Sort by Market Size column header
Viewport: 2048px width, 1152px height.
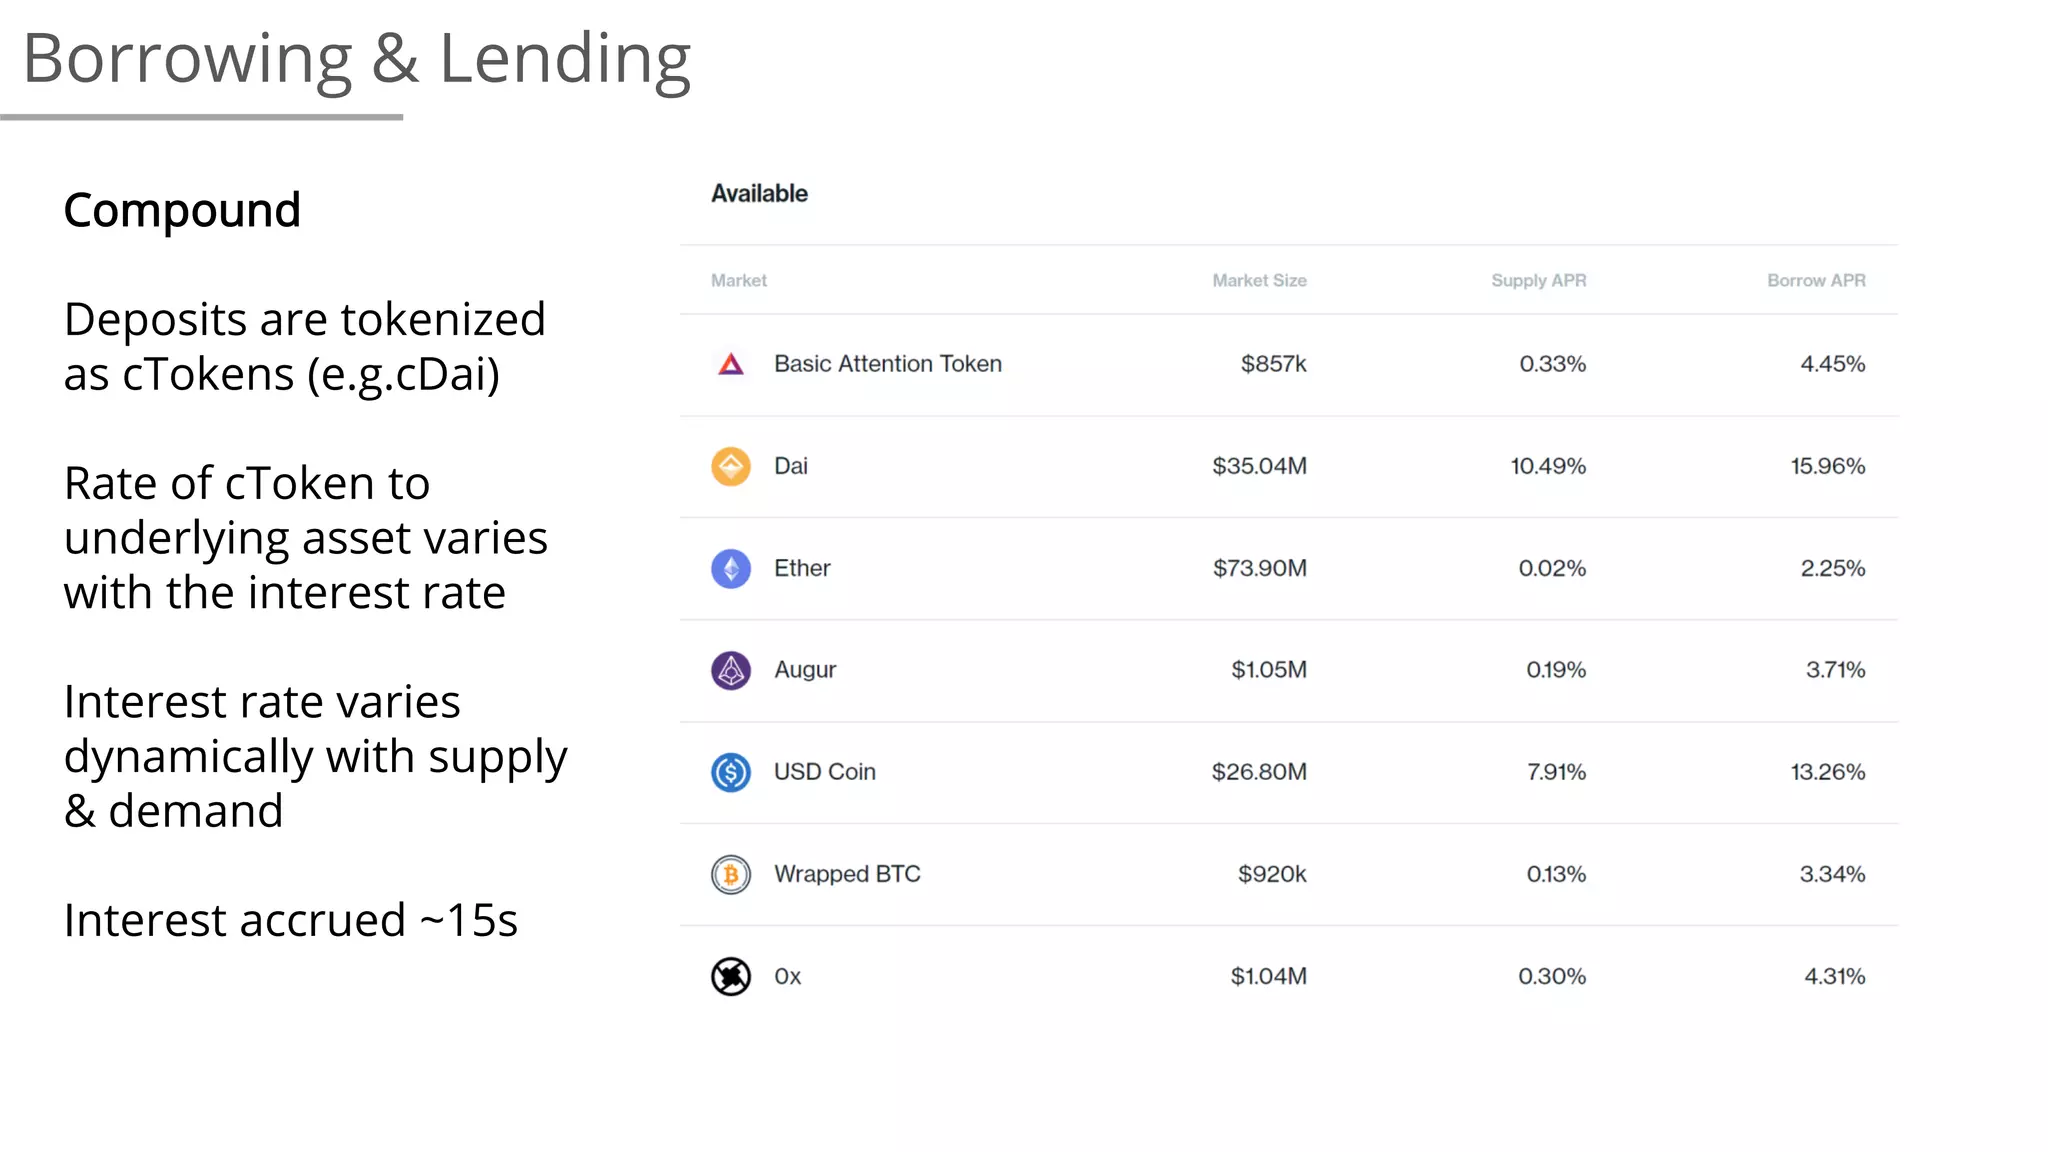(x=1259, y=281)
